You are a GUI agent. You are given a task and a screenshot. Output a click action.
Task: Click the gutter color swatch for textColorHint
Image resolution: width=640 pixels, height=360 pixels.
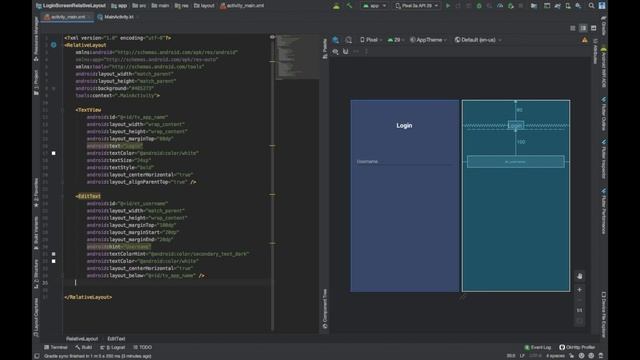coord(53,254)
